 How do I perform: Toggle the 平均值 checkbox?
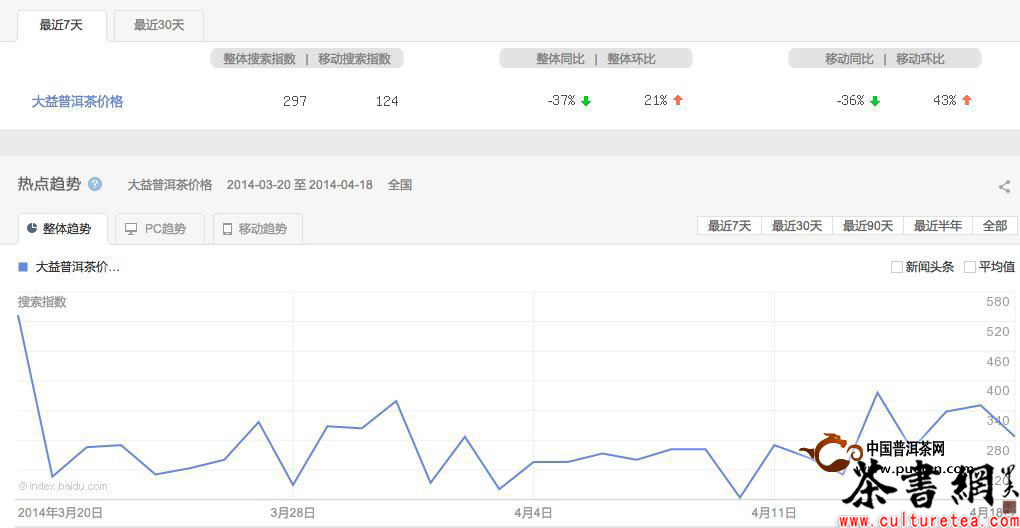pyautogui.click(x=969, y=267)
